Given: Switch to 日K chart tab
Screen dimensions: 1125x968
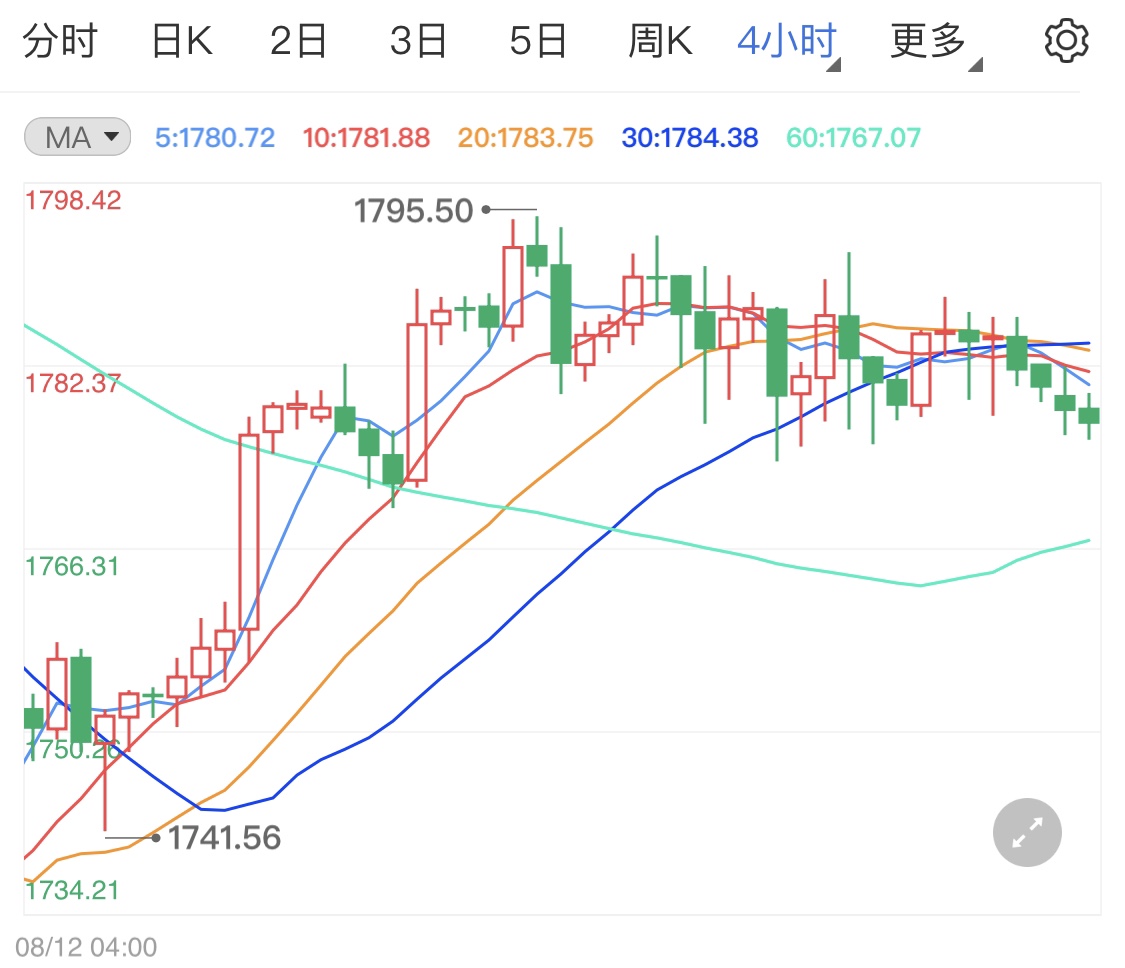Looking at the screenshot, I should tap(182, 42).
